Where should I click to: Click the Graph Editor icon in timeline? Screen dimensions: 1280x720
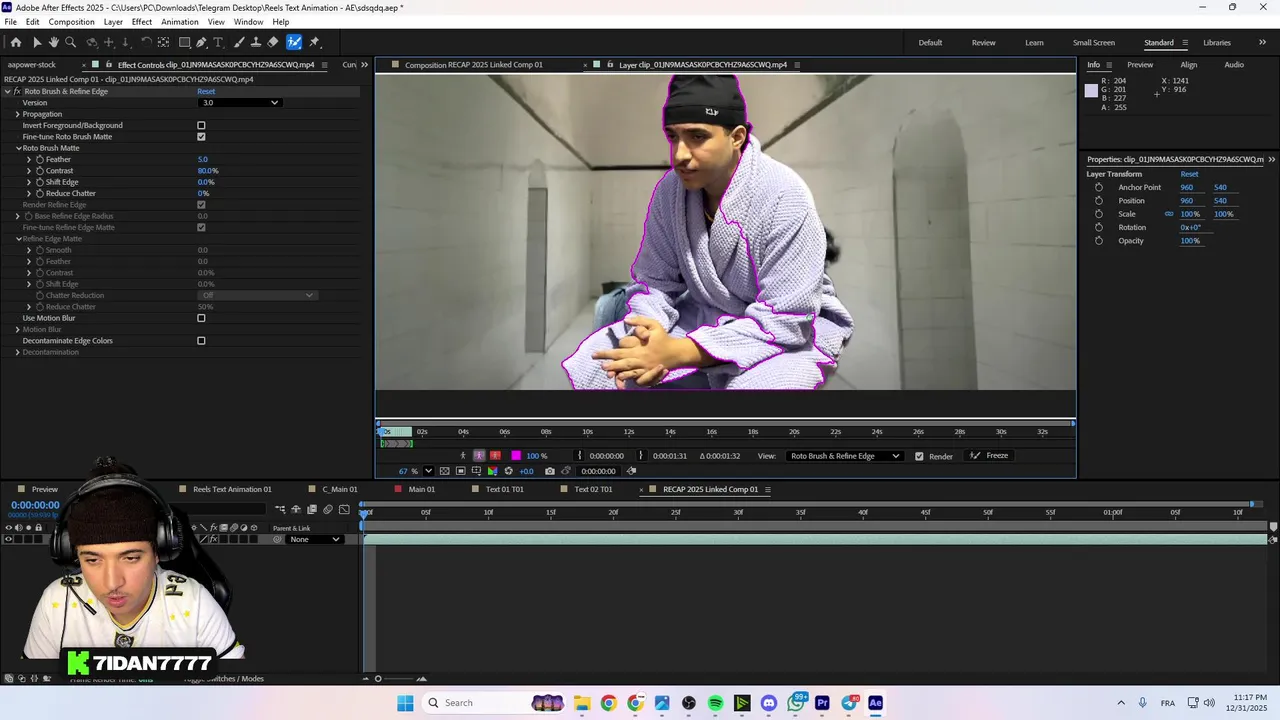[344, 510]
